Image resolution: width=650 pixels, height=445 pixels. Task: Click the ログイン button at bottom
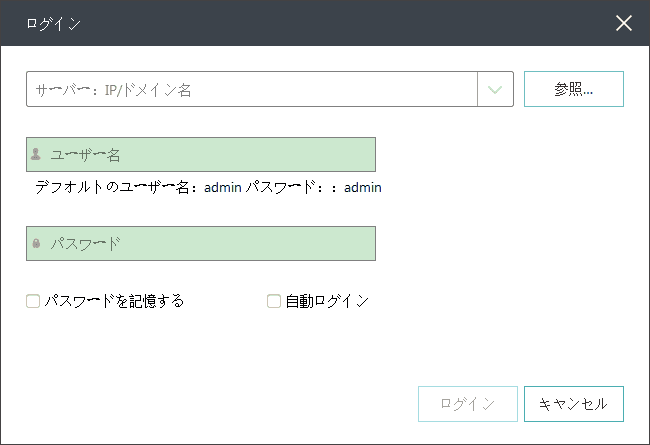click(468, 404)
